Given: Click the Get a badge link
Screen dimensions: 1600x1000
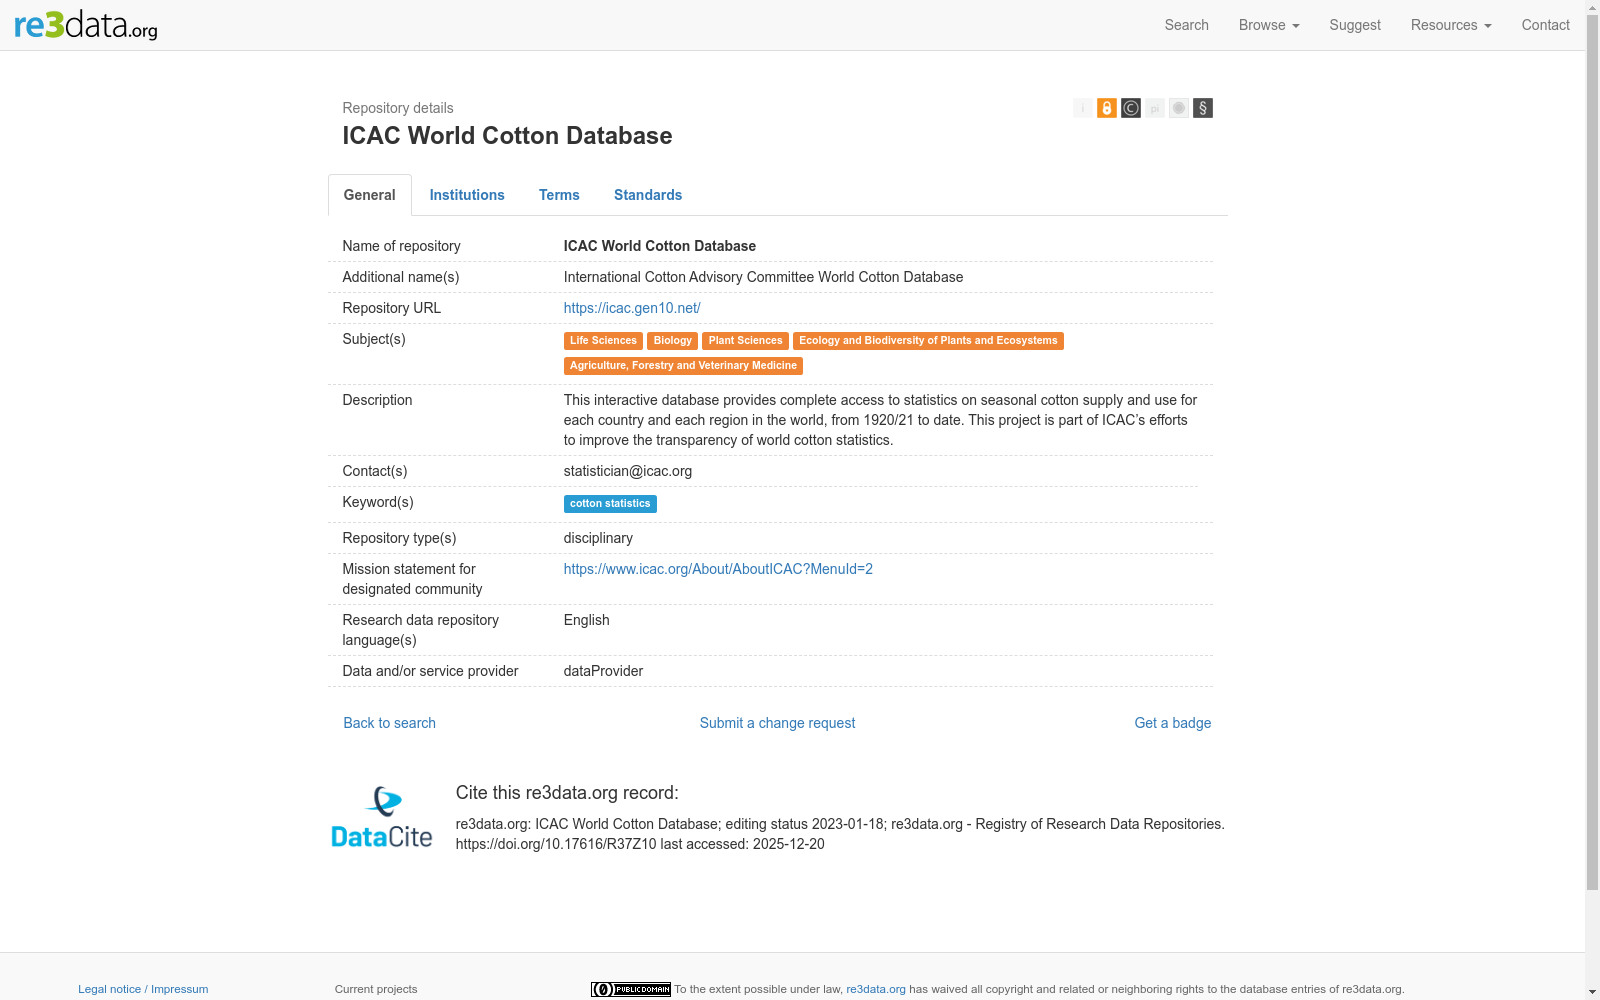Looking at the screenshot, I should coord(1172,723).
